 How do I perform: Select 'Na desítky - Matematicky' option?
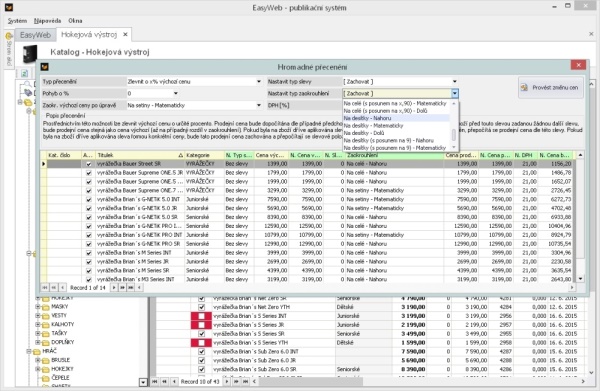(x=396, y=125)
